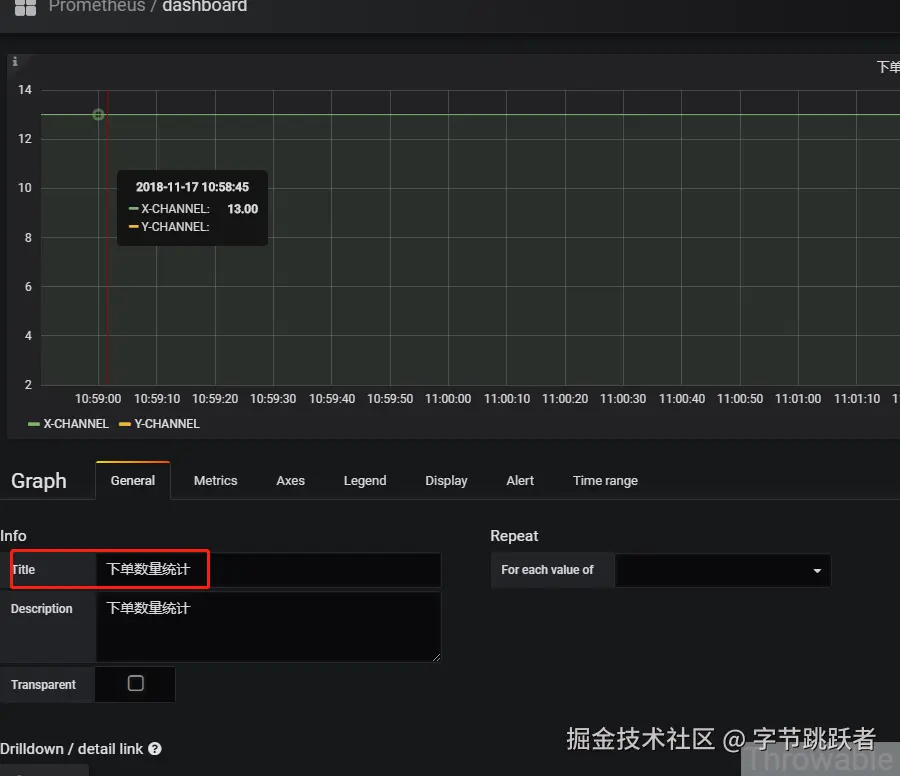Click the graph data point circle
The image size is (900, 776).
99,115
